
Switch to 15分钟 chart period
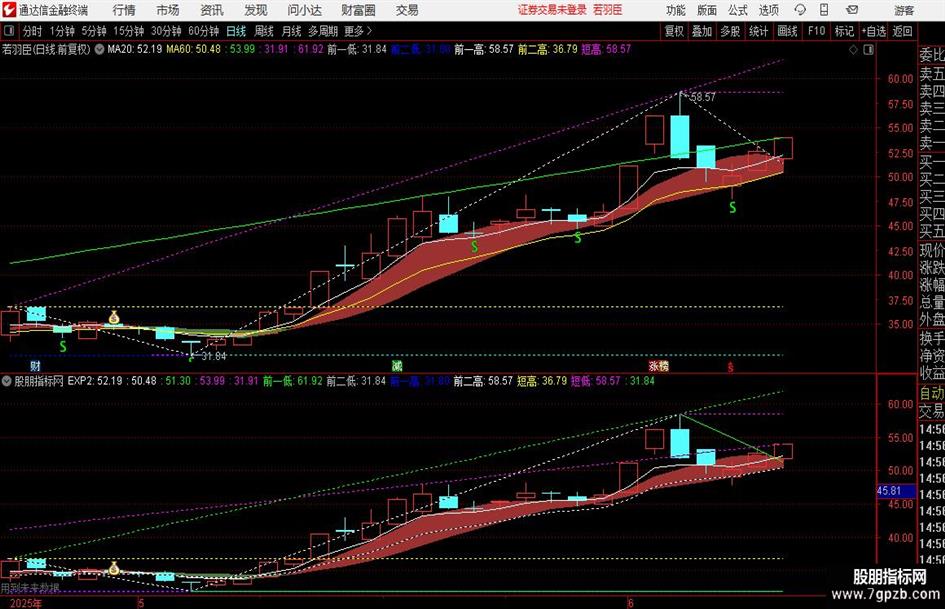click(128, 31)
